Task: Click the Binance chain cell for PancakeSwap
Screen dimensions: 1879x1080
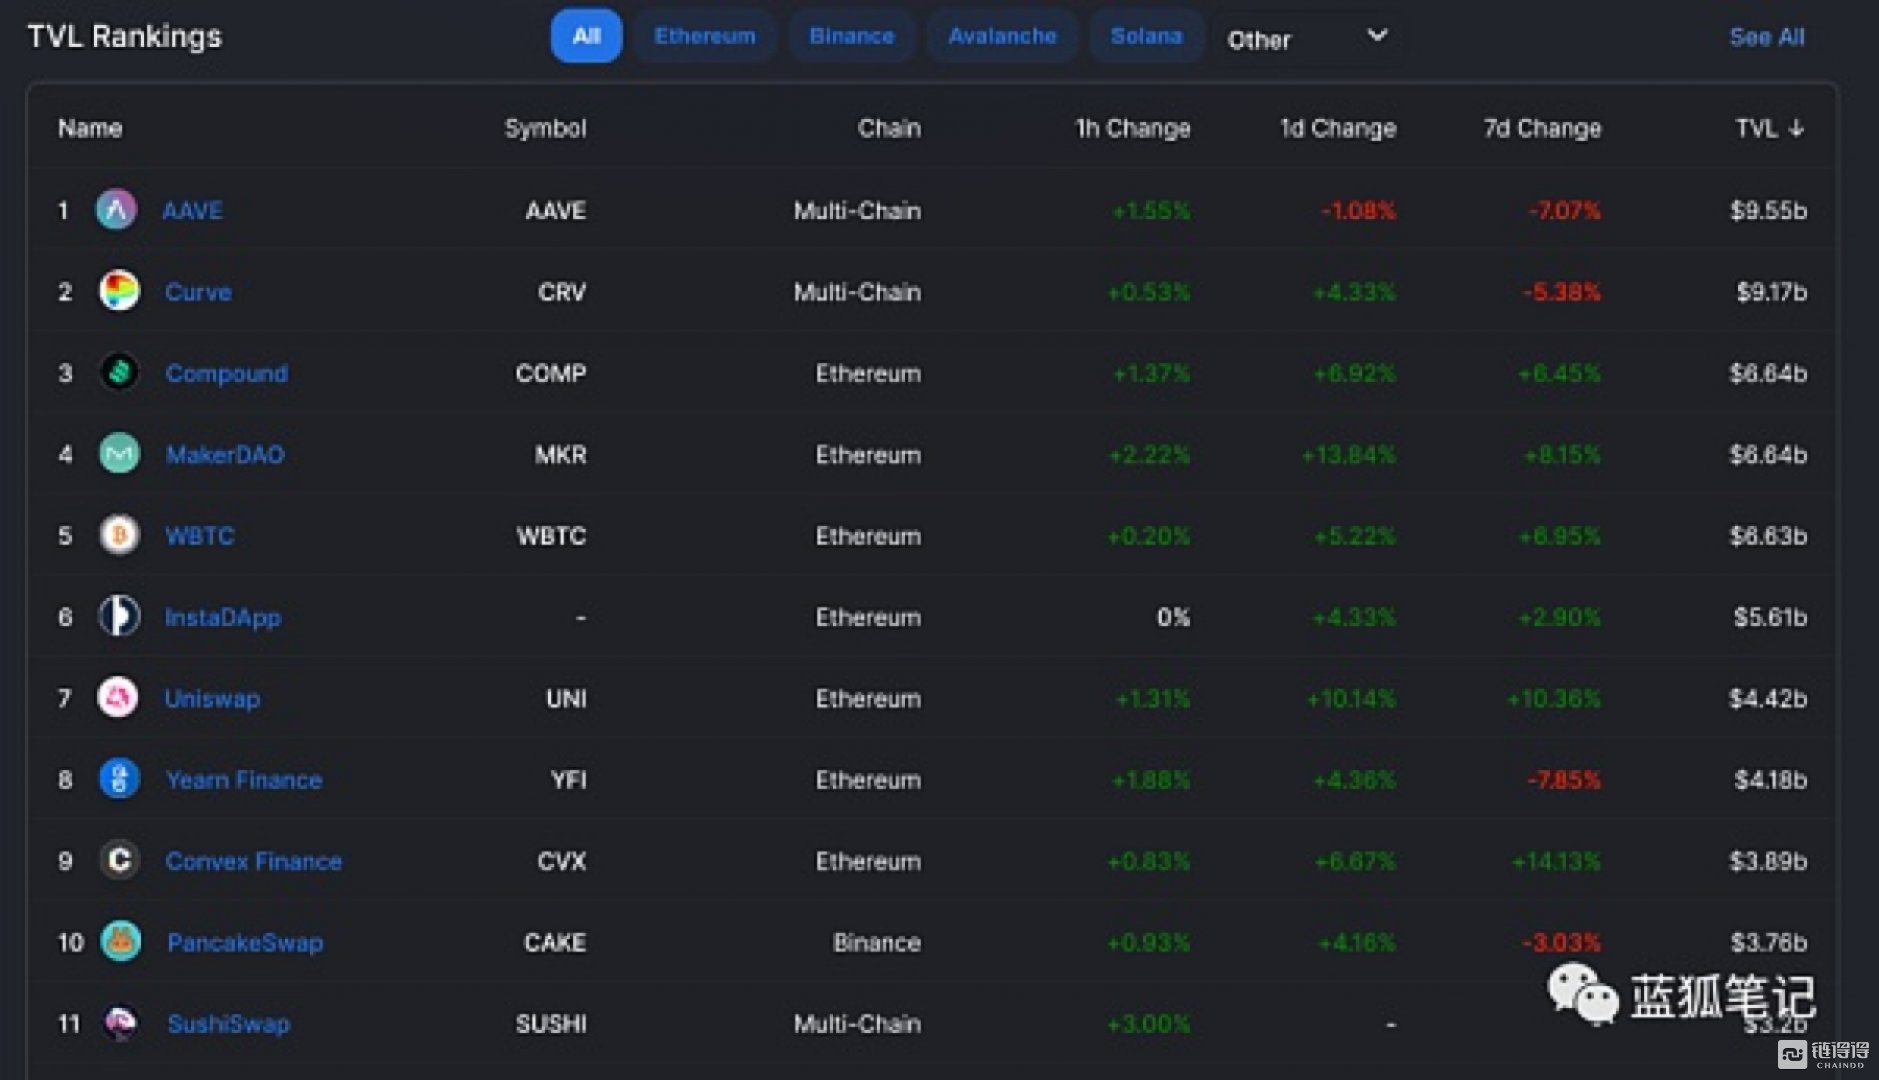Action: 876,942
